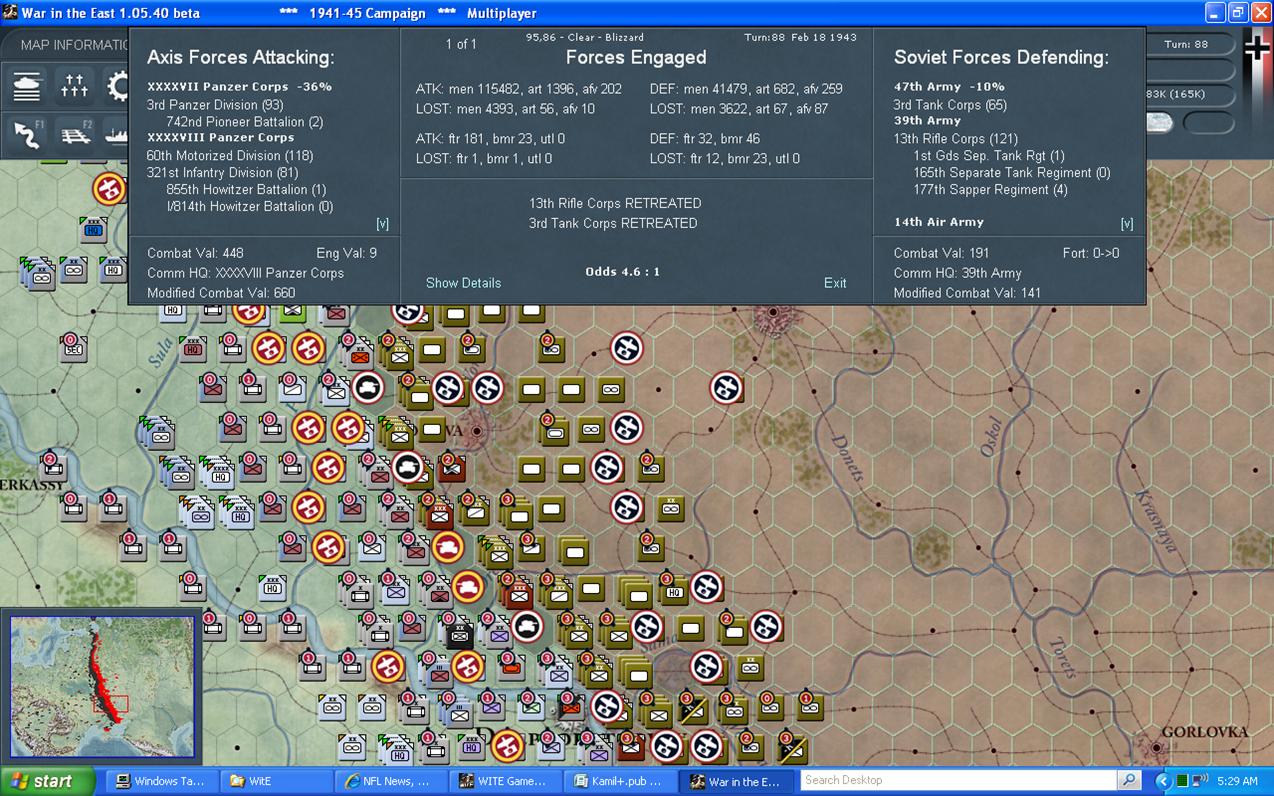Click Comm HQ: XXXXVIII Panzer Corps line

tap(245, 273)
